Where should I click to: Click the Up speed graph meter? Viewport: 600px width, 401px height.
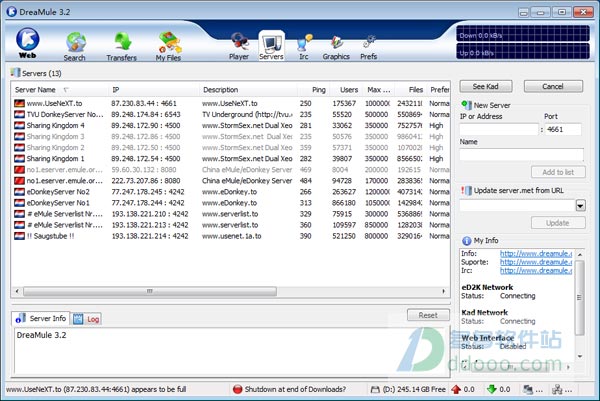523,51
